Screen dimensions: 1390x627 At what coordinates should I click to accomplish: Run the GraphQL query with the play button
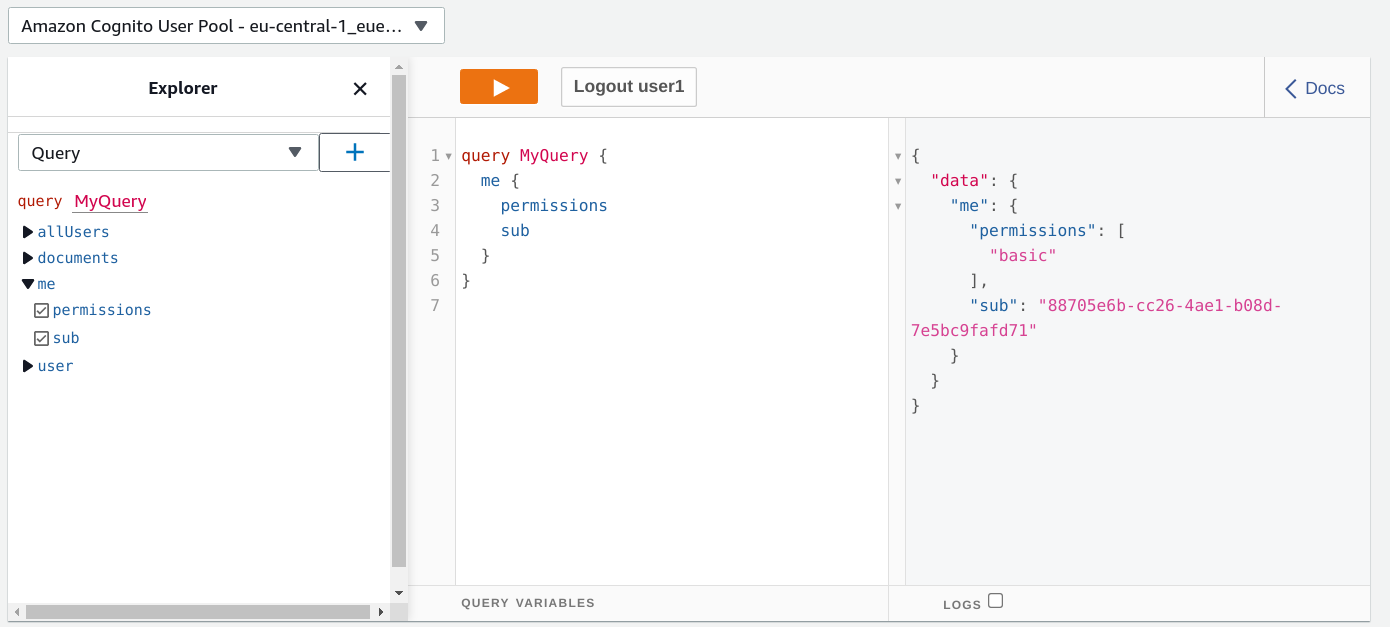coord(498,86)
